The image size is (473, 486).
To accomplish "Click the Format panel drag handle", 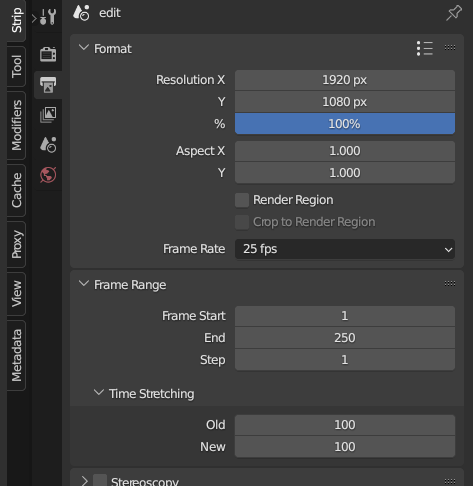I will [450, 48].
